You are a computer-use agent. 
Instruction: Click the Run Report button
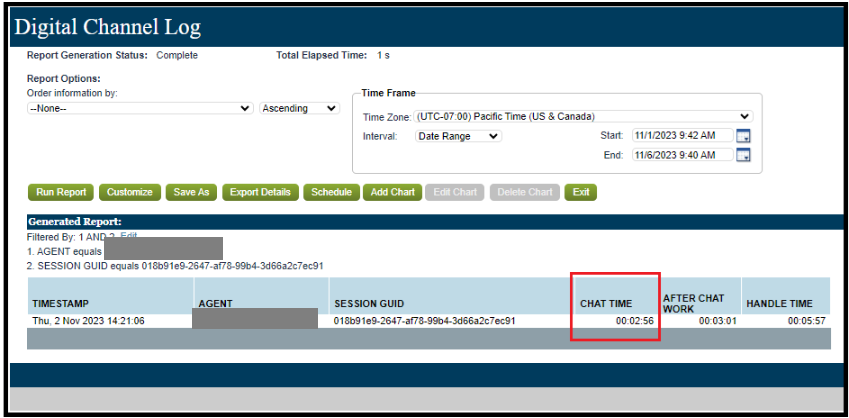[x=61, y=192]
